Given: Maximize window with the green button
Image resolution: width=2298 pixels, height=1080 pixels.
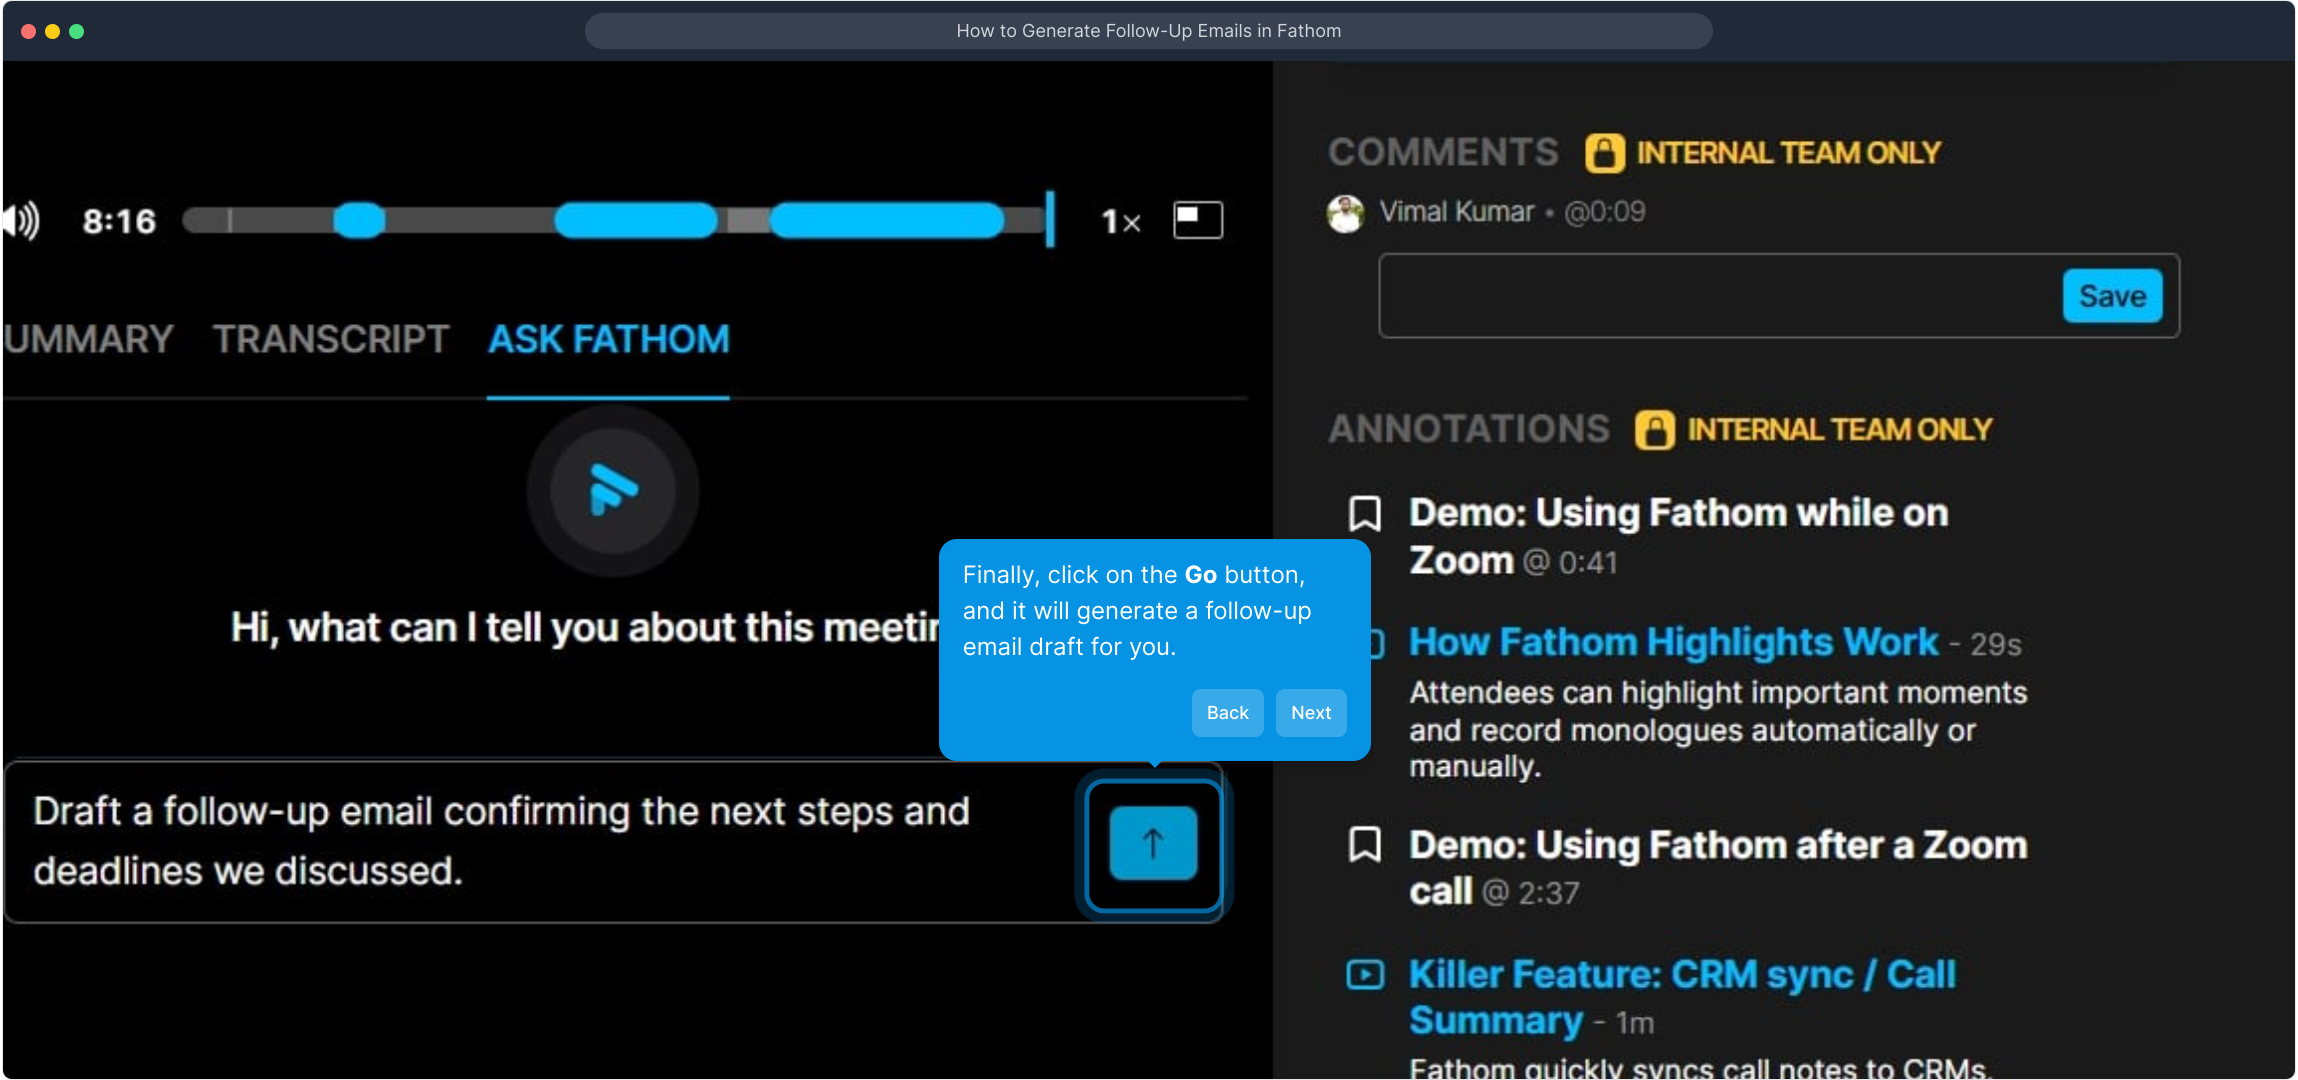Looking at the screenshot, I should pos(77,31).
